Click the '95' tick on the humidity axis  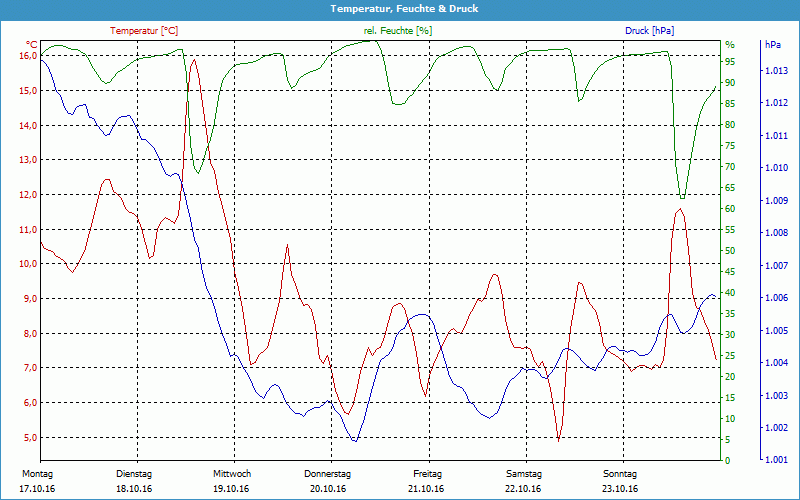pyautogui.click(x=730, y=62)
